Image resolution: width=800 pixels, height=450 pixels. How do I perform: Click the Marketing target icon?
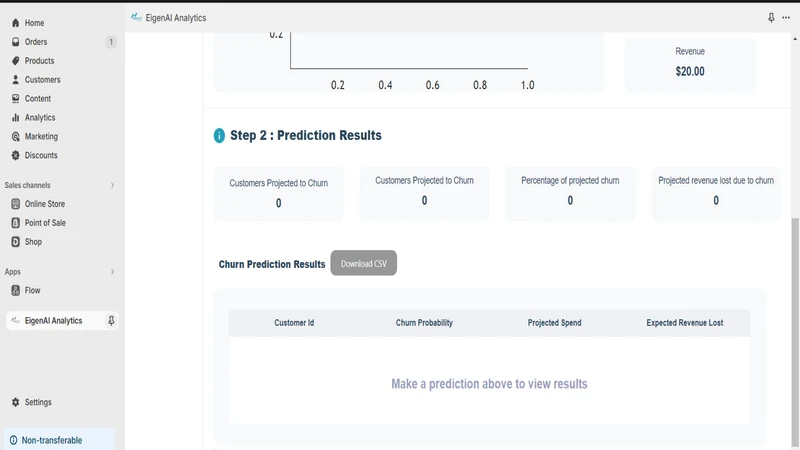[15, 136]
